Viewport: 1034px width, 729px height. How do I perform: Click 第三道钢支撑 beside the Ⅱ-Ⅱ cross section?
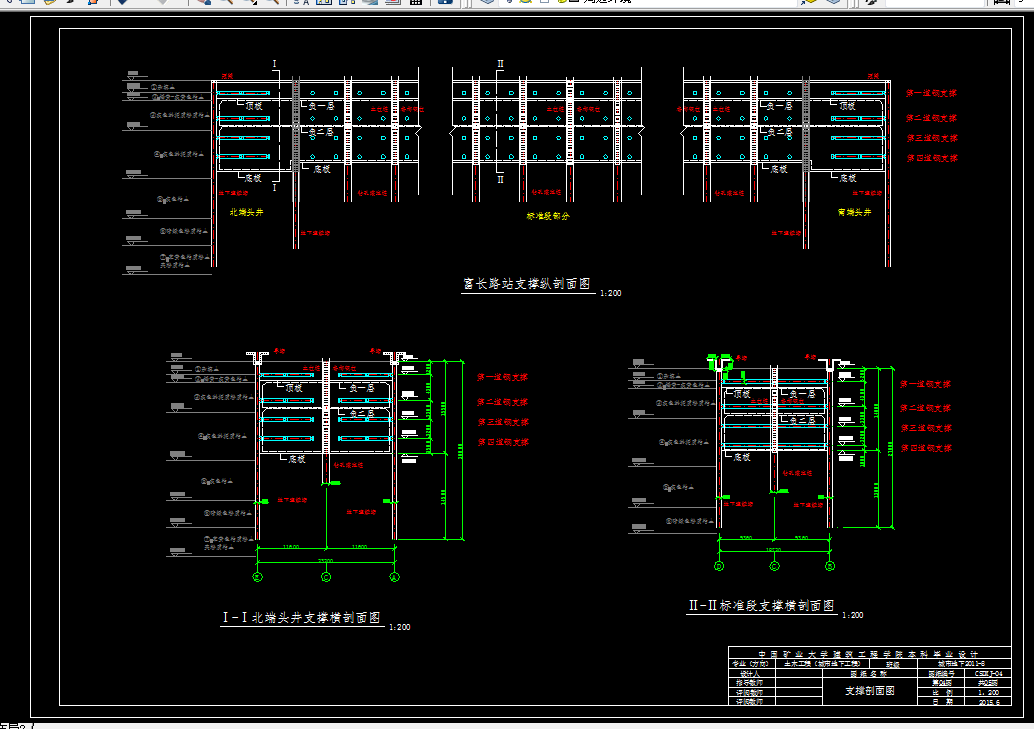point(927,428)
